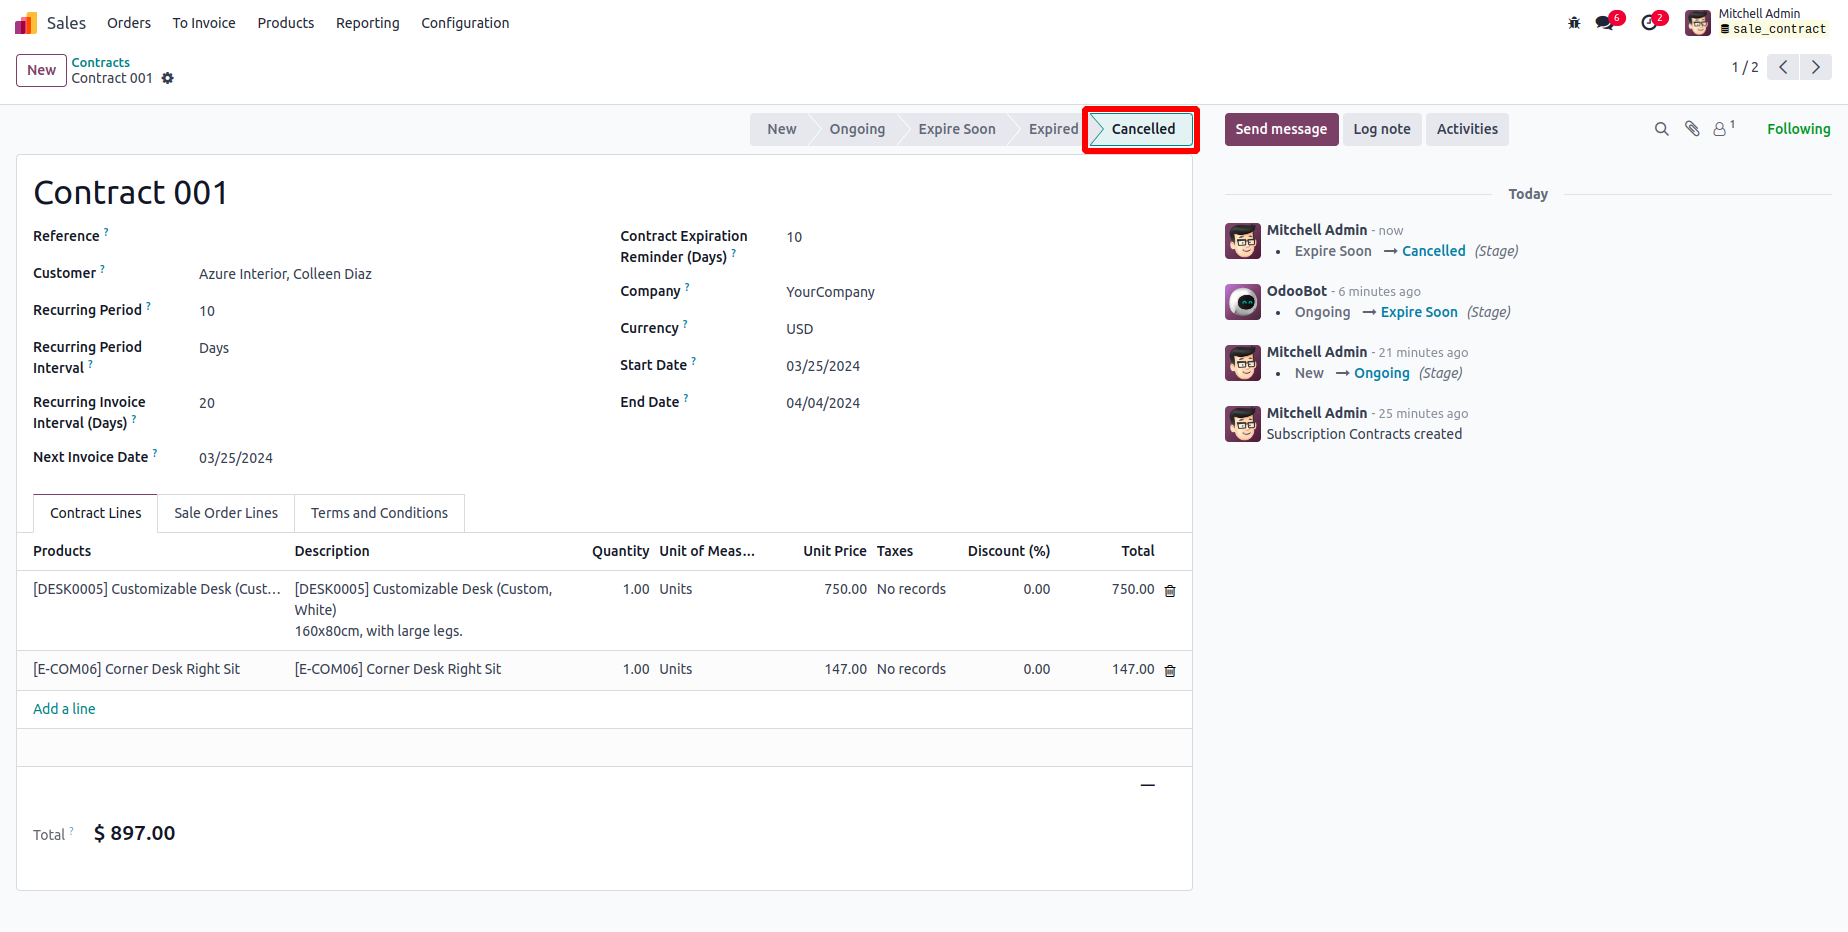The width and height of the screenshot is (1848, 932).
Task: Go to the next record arrow
Action: 1816,67
